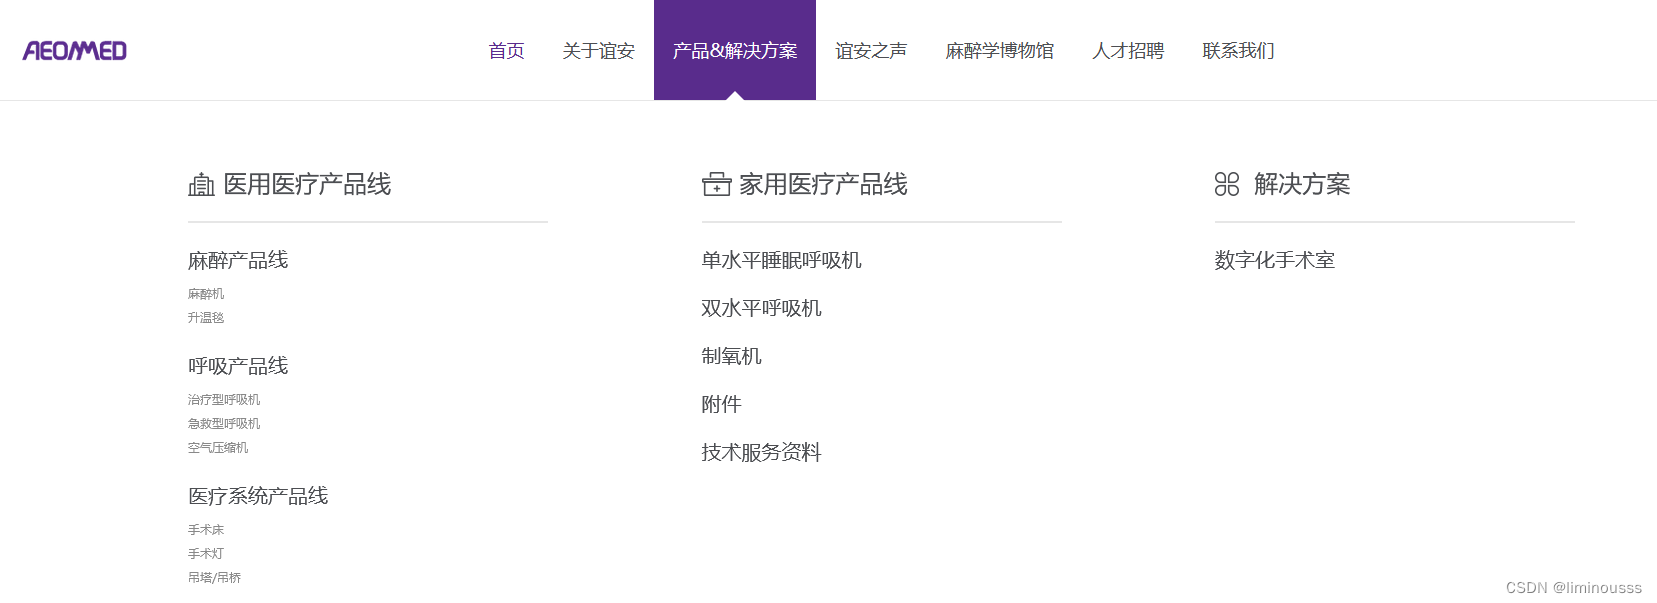The width and height of the screenshot is (1657, 603).
Task: Open the 制氧机 link
Action: point(731,356)
